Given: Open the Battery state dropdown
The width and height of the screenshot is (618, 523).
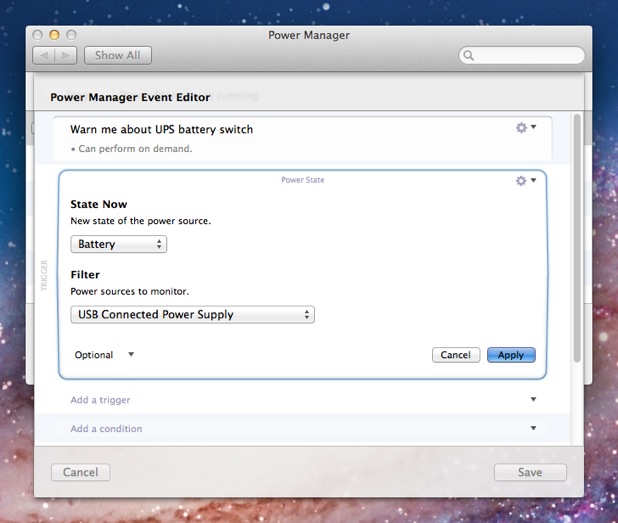Looking at the screenshot, I should pyautogui.click(x=119, y=244).
